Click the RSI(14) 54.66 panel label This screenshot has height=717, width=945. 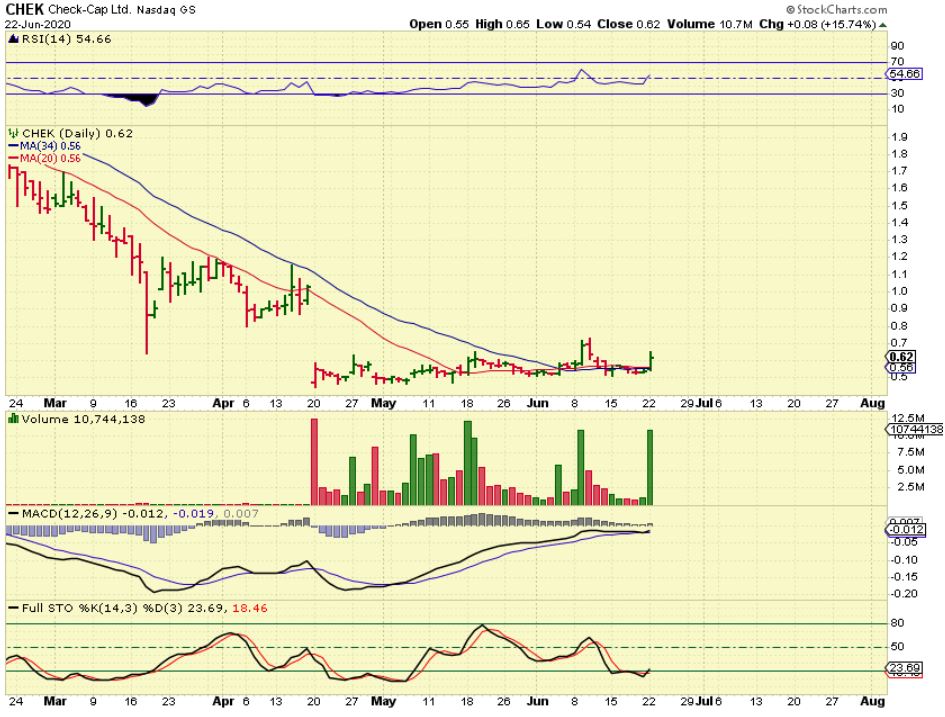point(66,39)
